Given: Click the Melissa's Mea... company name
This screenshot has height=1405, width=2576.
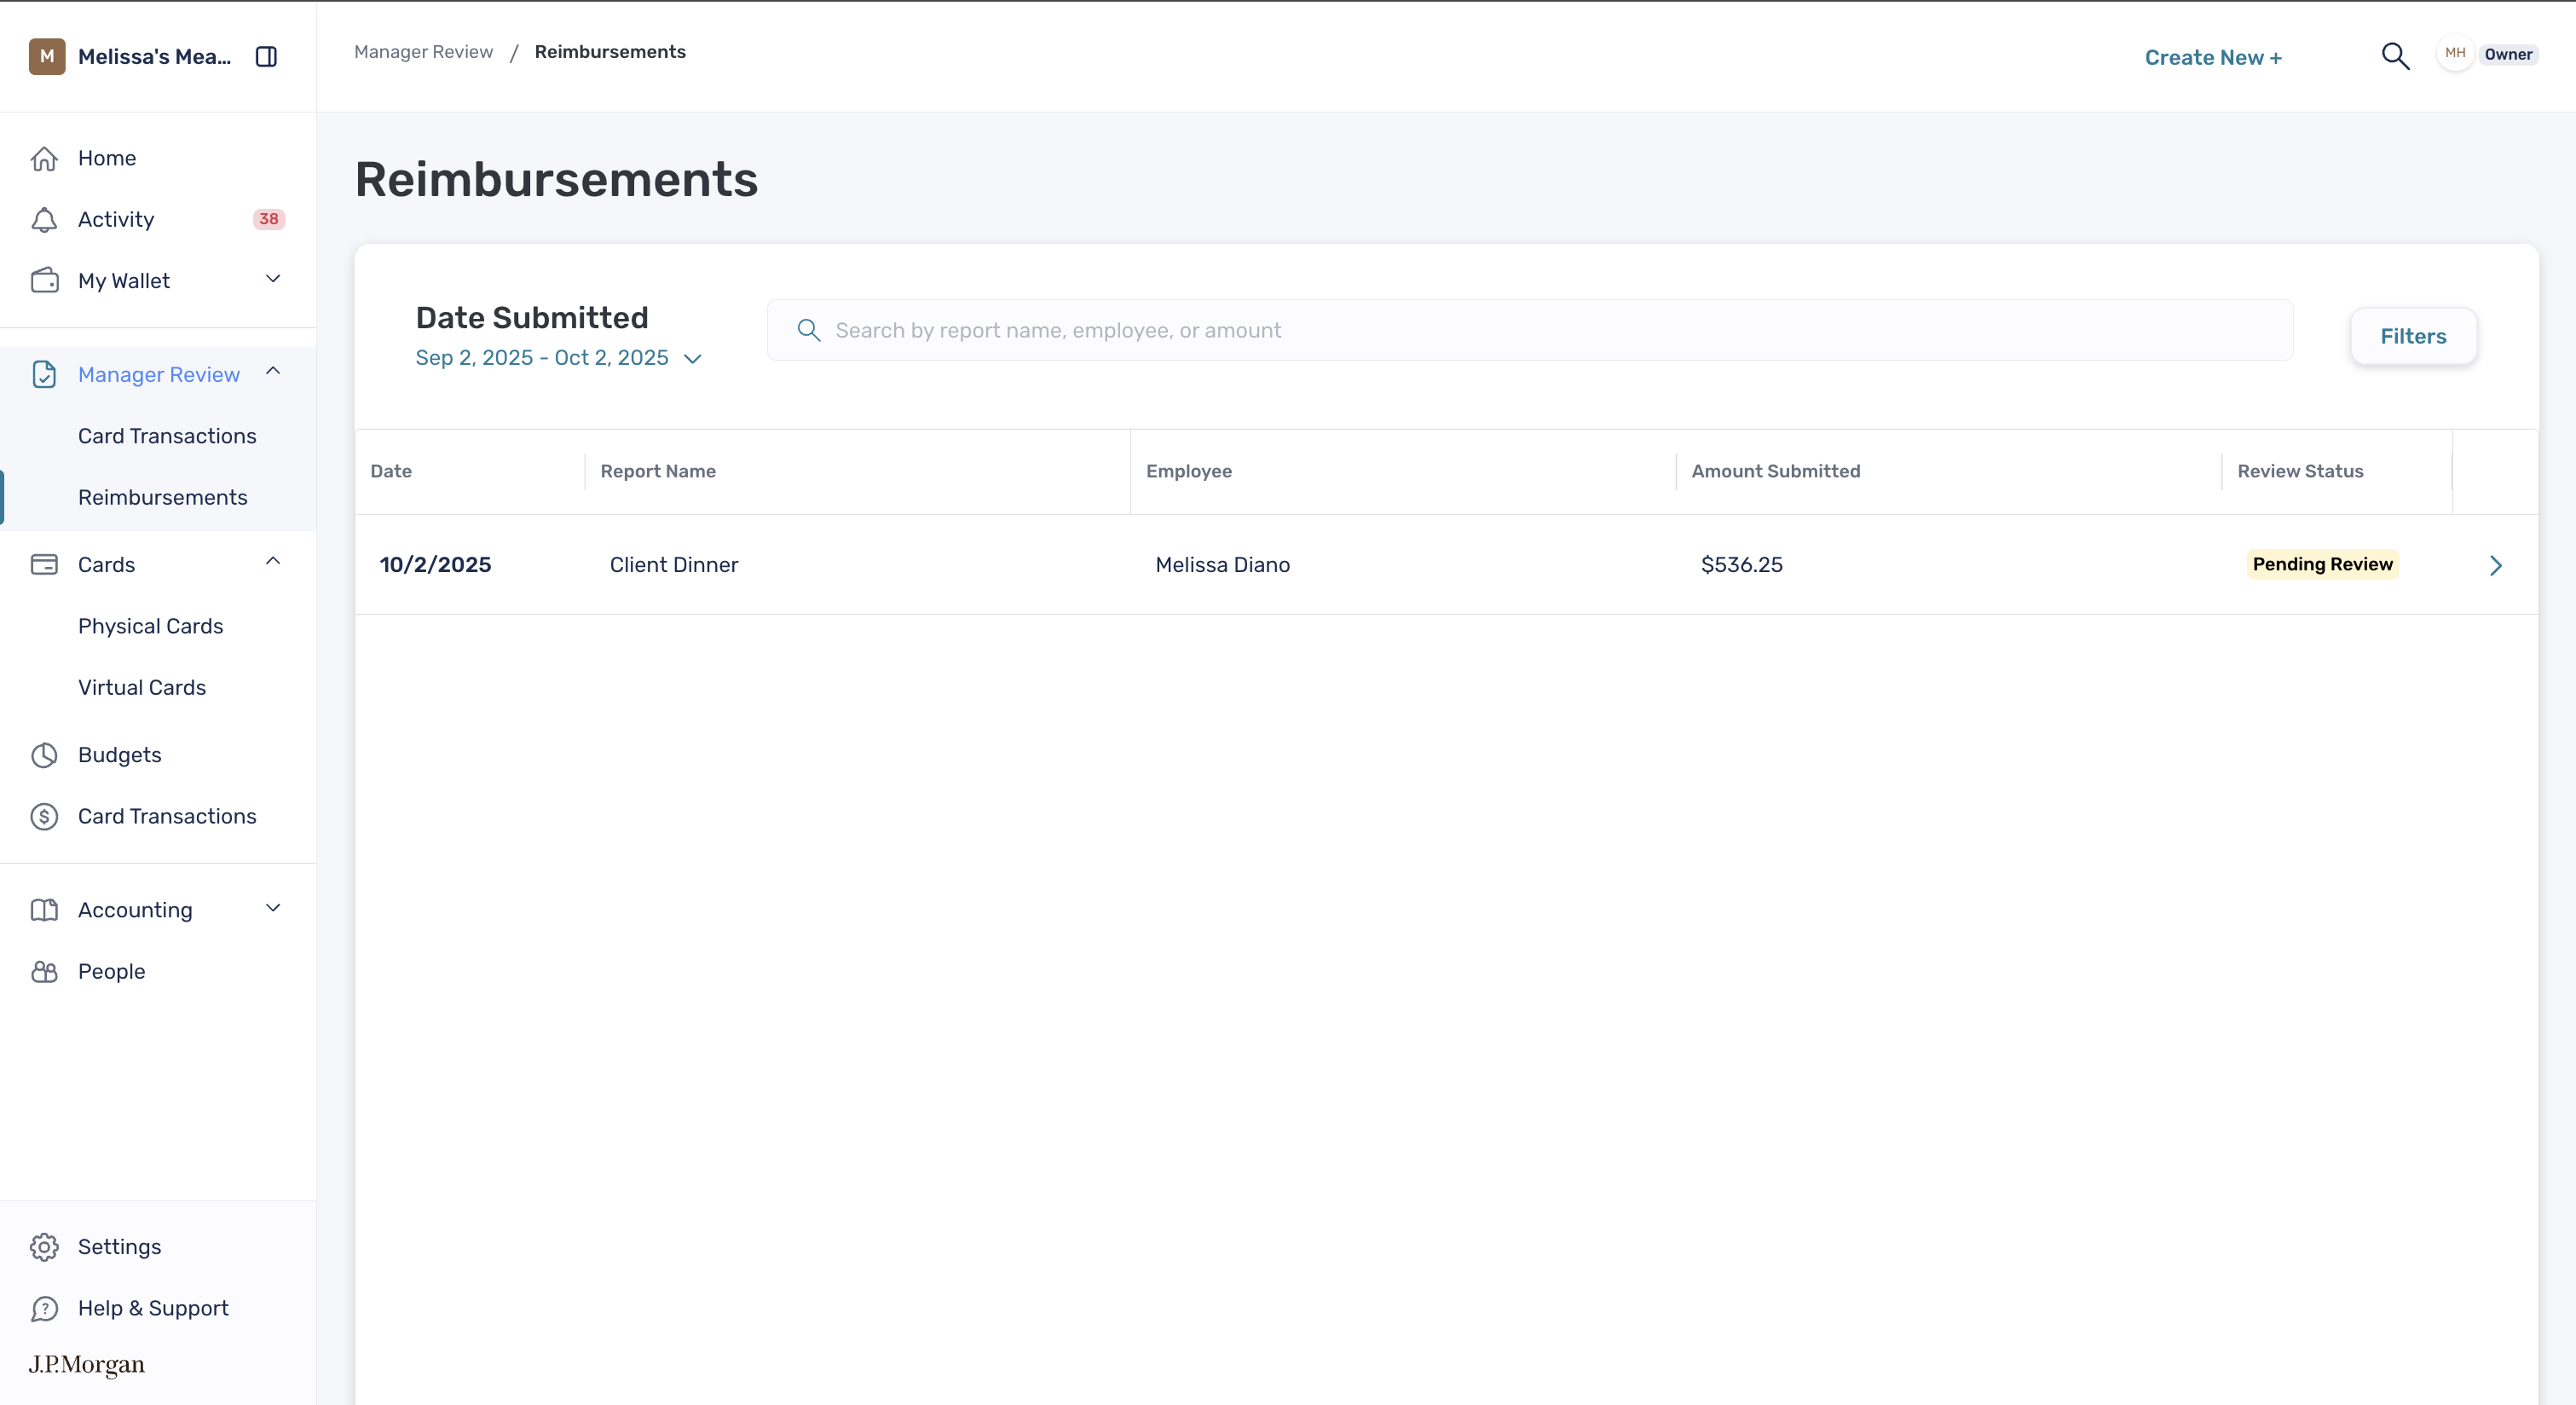Looking at the screenshot, I should tap(154, 56).
